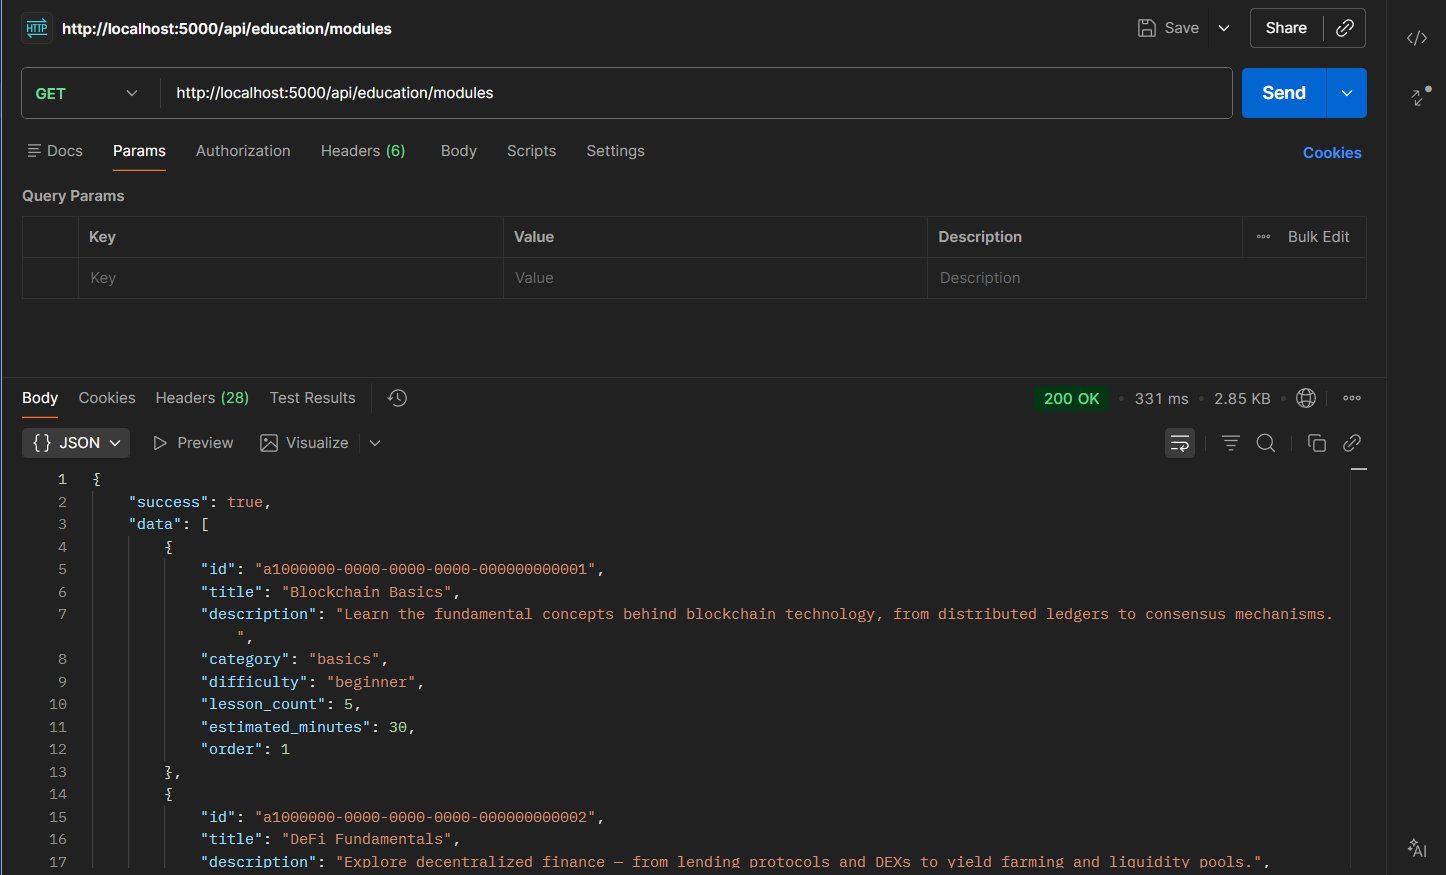Image resolution: width=1446 pixels, height=875 pixels.
Task: Open the AI assistant icon in sidebar
Action: coord(1416,848)
